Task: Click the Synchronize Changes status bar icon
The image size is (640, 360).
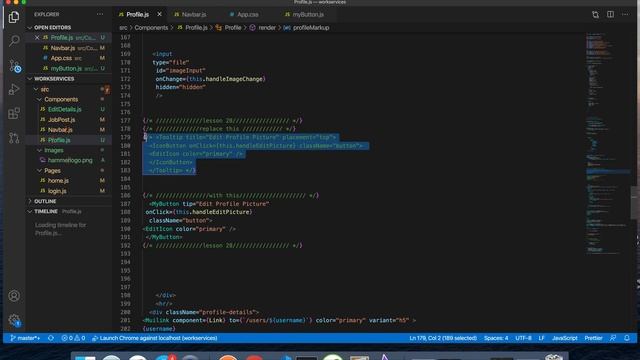Action: [x=51, y=338]
